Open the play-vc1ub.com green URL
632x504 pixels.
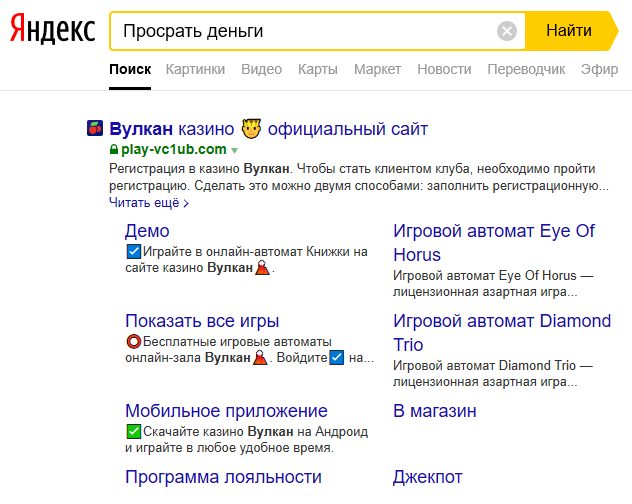click(x=174, y=150)
